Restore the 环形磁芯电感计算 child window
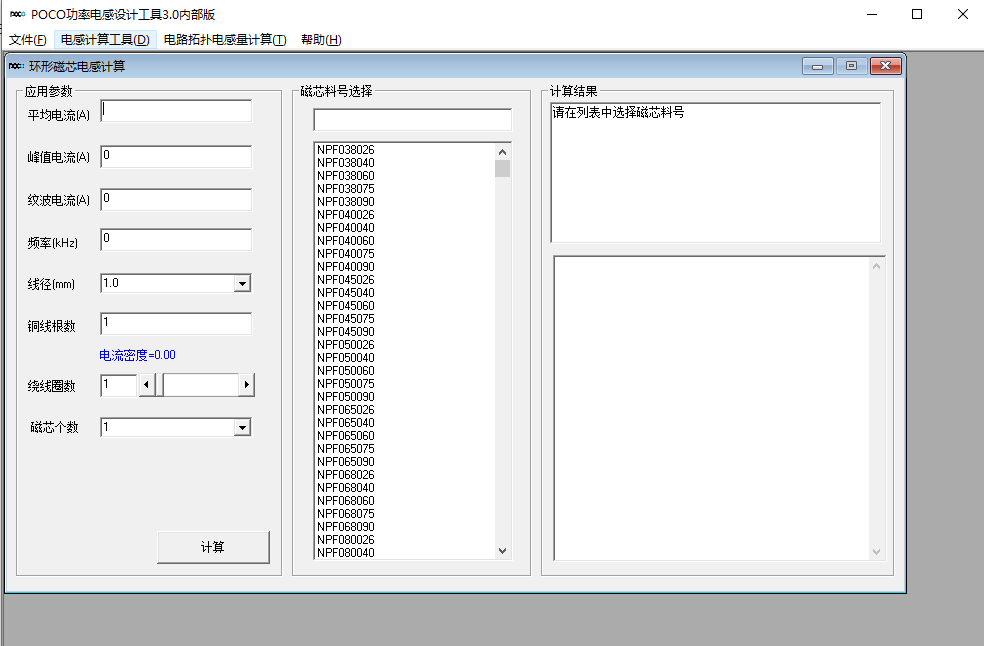This screenshot has height=646, width=984. coord(852,66)
